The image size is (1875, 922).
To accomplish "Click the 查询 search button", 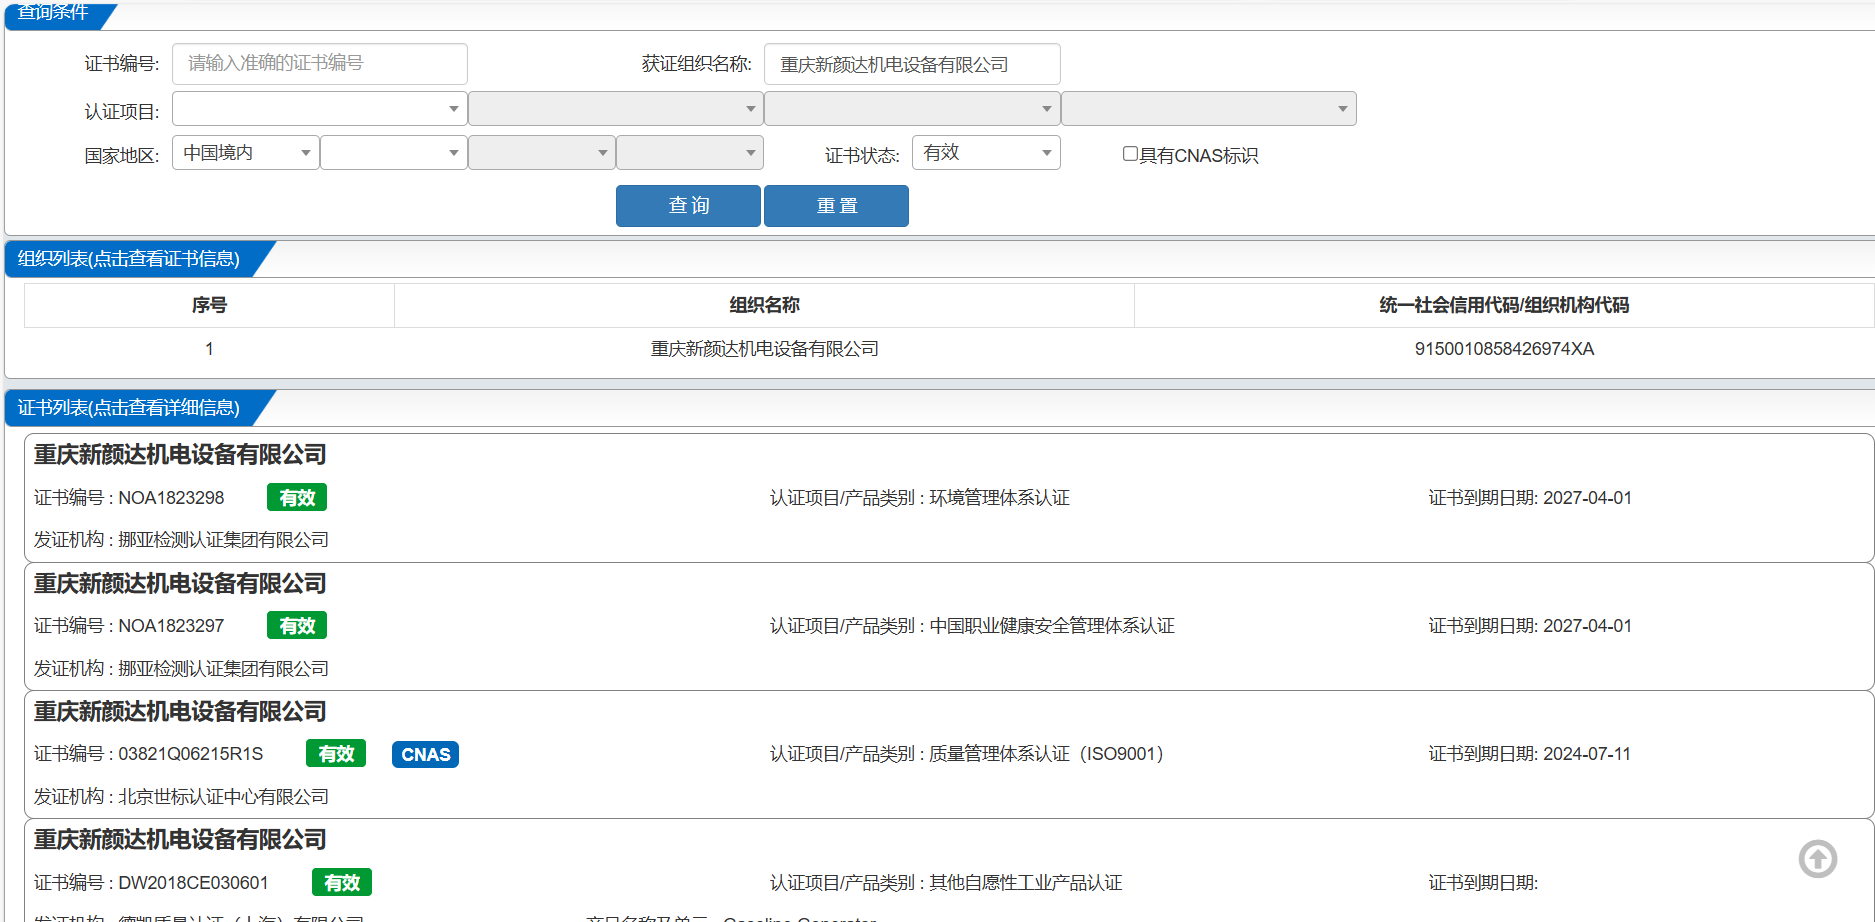I will click(688, 206).
